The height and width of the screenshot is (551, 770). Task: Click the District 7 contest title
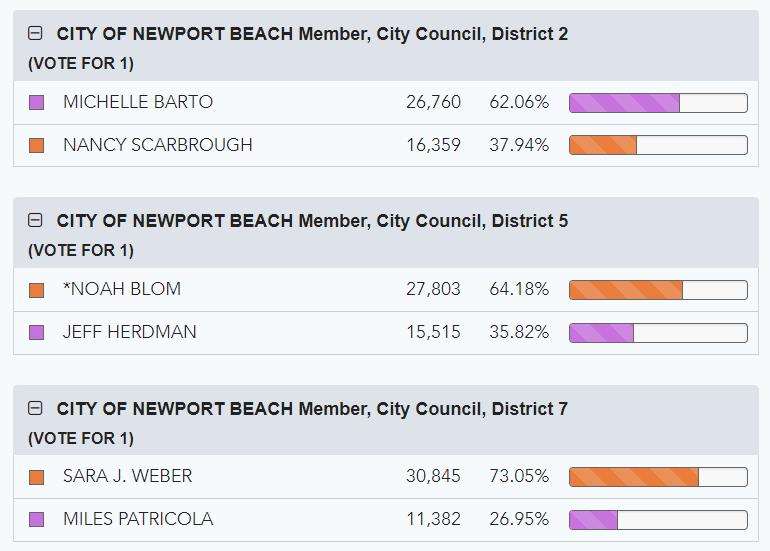pos(312,409)
